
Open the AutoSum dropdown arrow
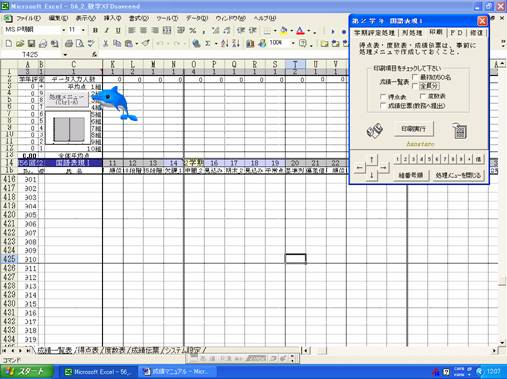pyautogui.click(x=216, y=43)
